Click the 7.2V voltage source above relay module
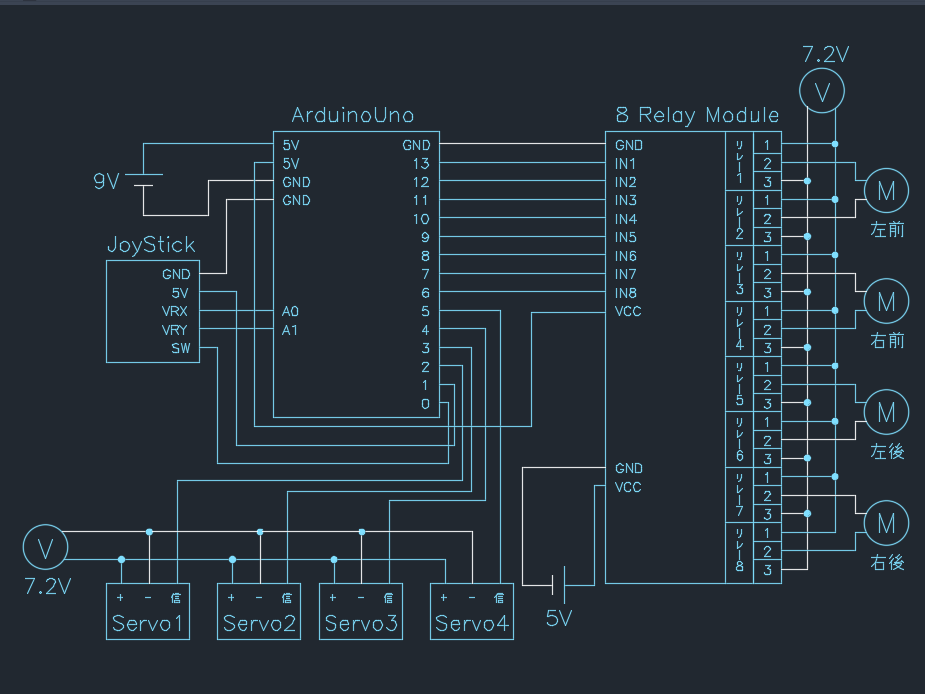Screen dimensions: 925x694 pyautogui.click(x=822, y=93)
